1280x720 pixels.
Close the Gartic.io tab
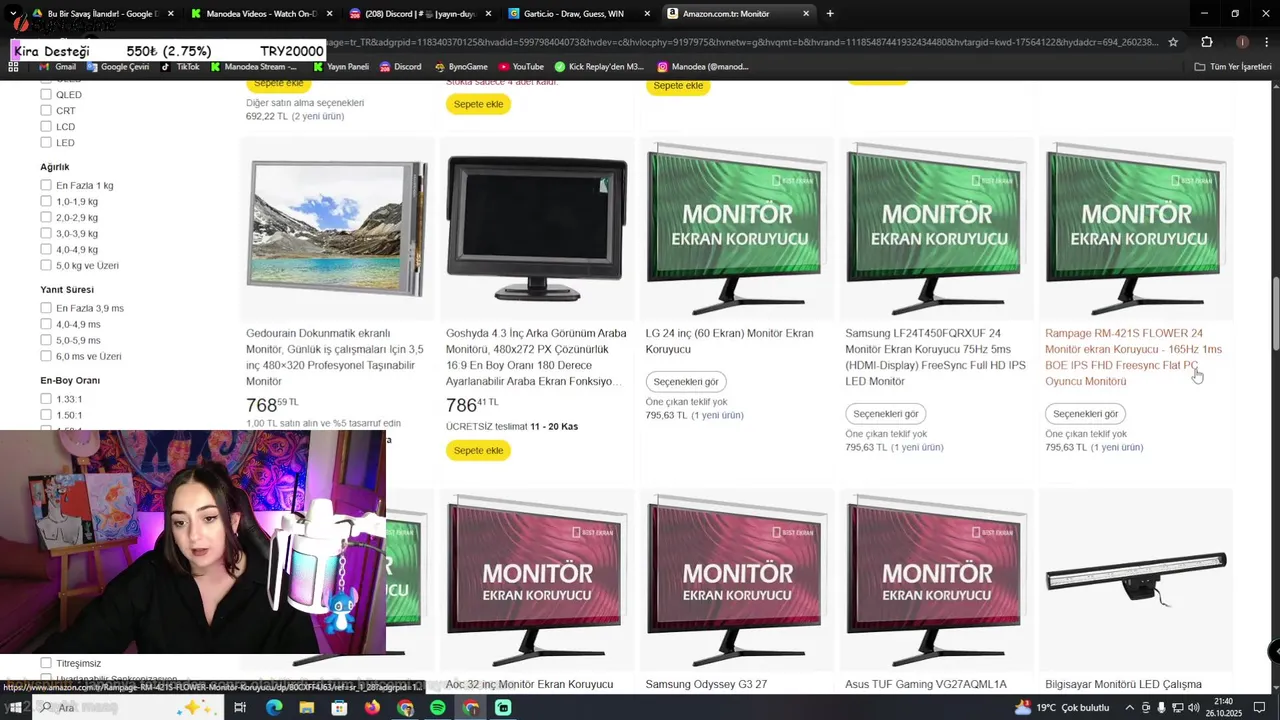point(647,14)
